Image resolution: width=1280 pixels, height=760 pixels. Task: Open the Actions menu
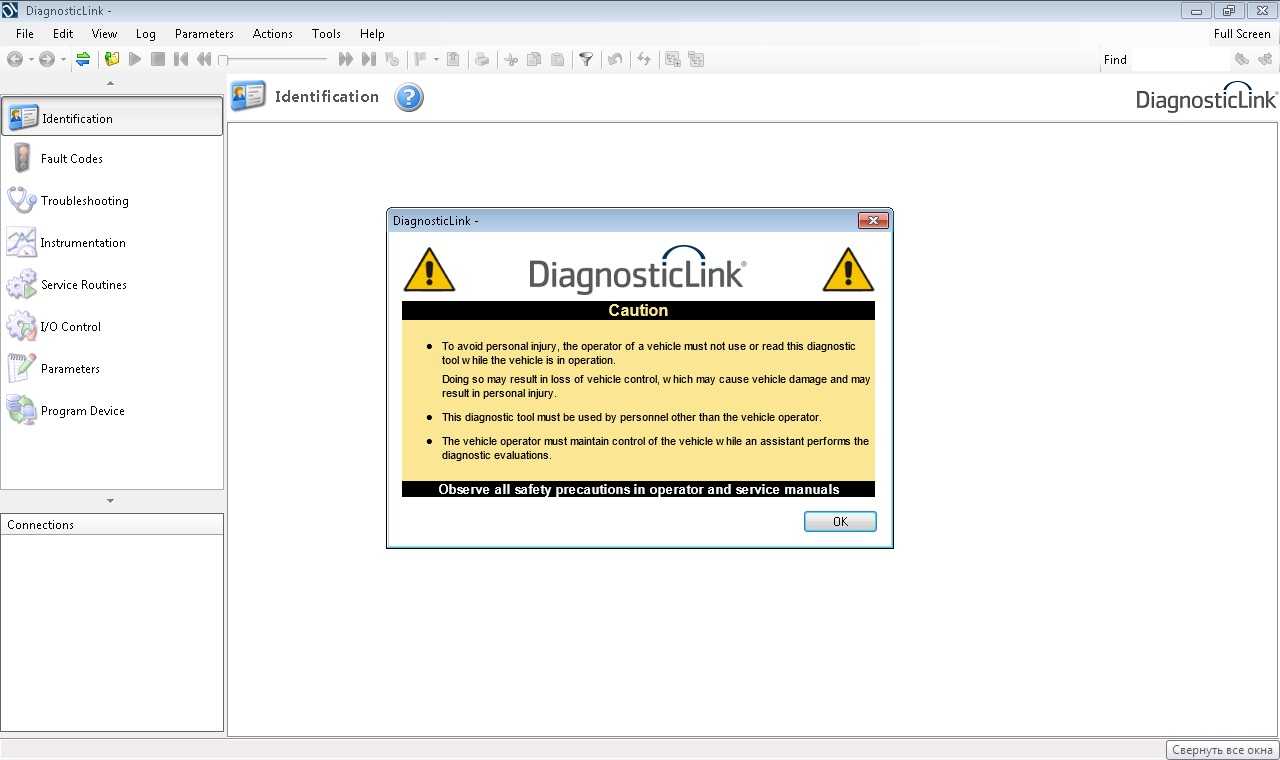pyautogui.click(x=272, y=34)
